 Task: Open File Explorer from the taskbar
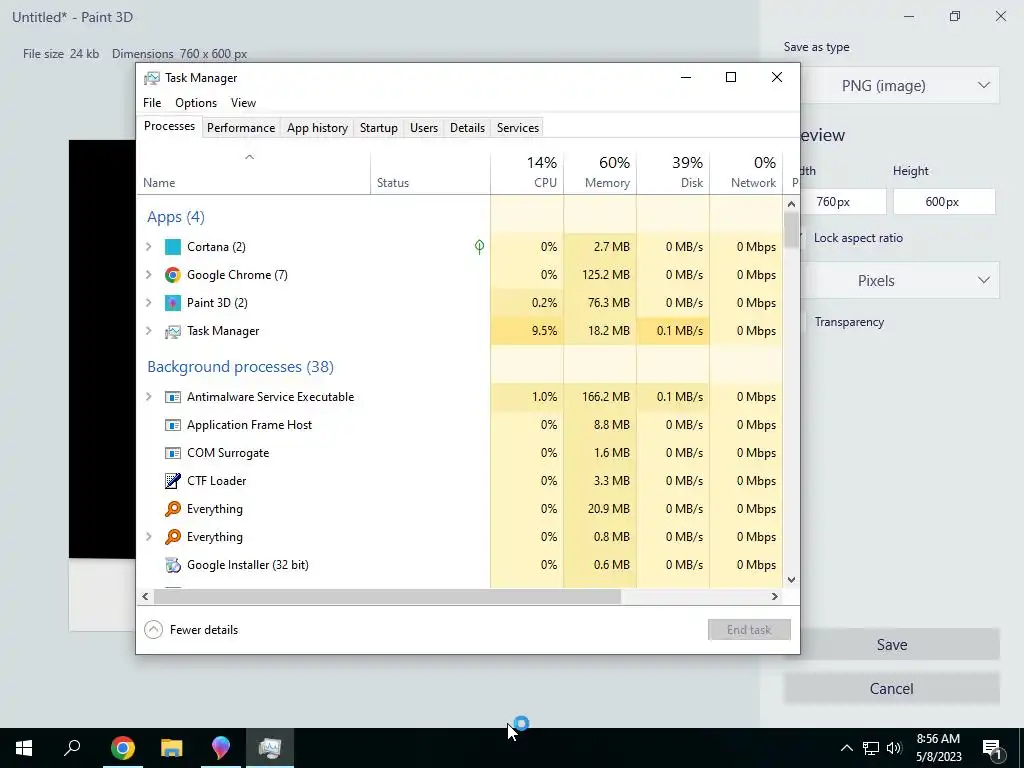172,748
